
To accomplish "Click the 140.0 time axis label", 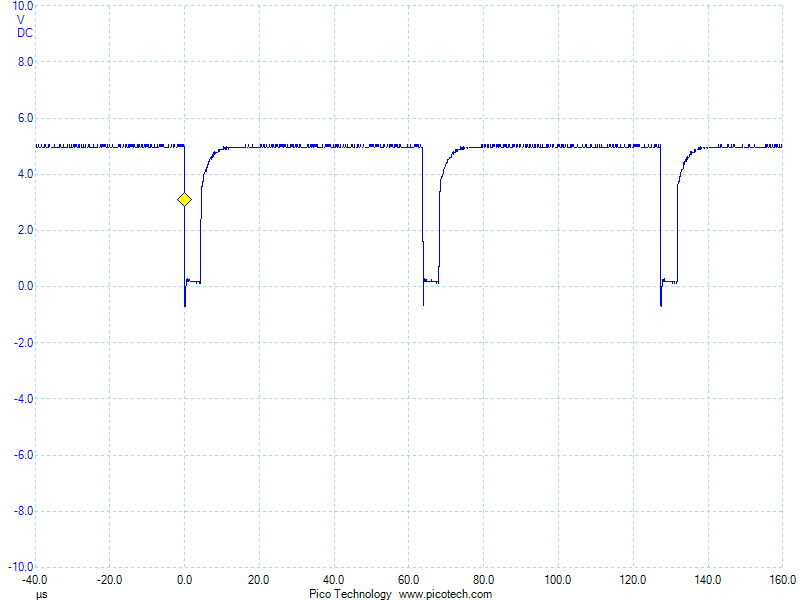I will (708, 580).
